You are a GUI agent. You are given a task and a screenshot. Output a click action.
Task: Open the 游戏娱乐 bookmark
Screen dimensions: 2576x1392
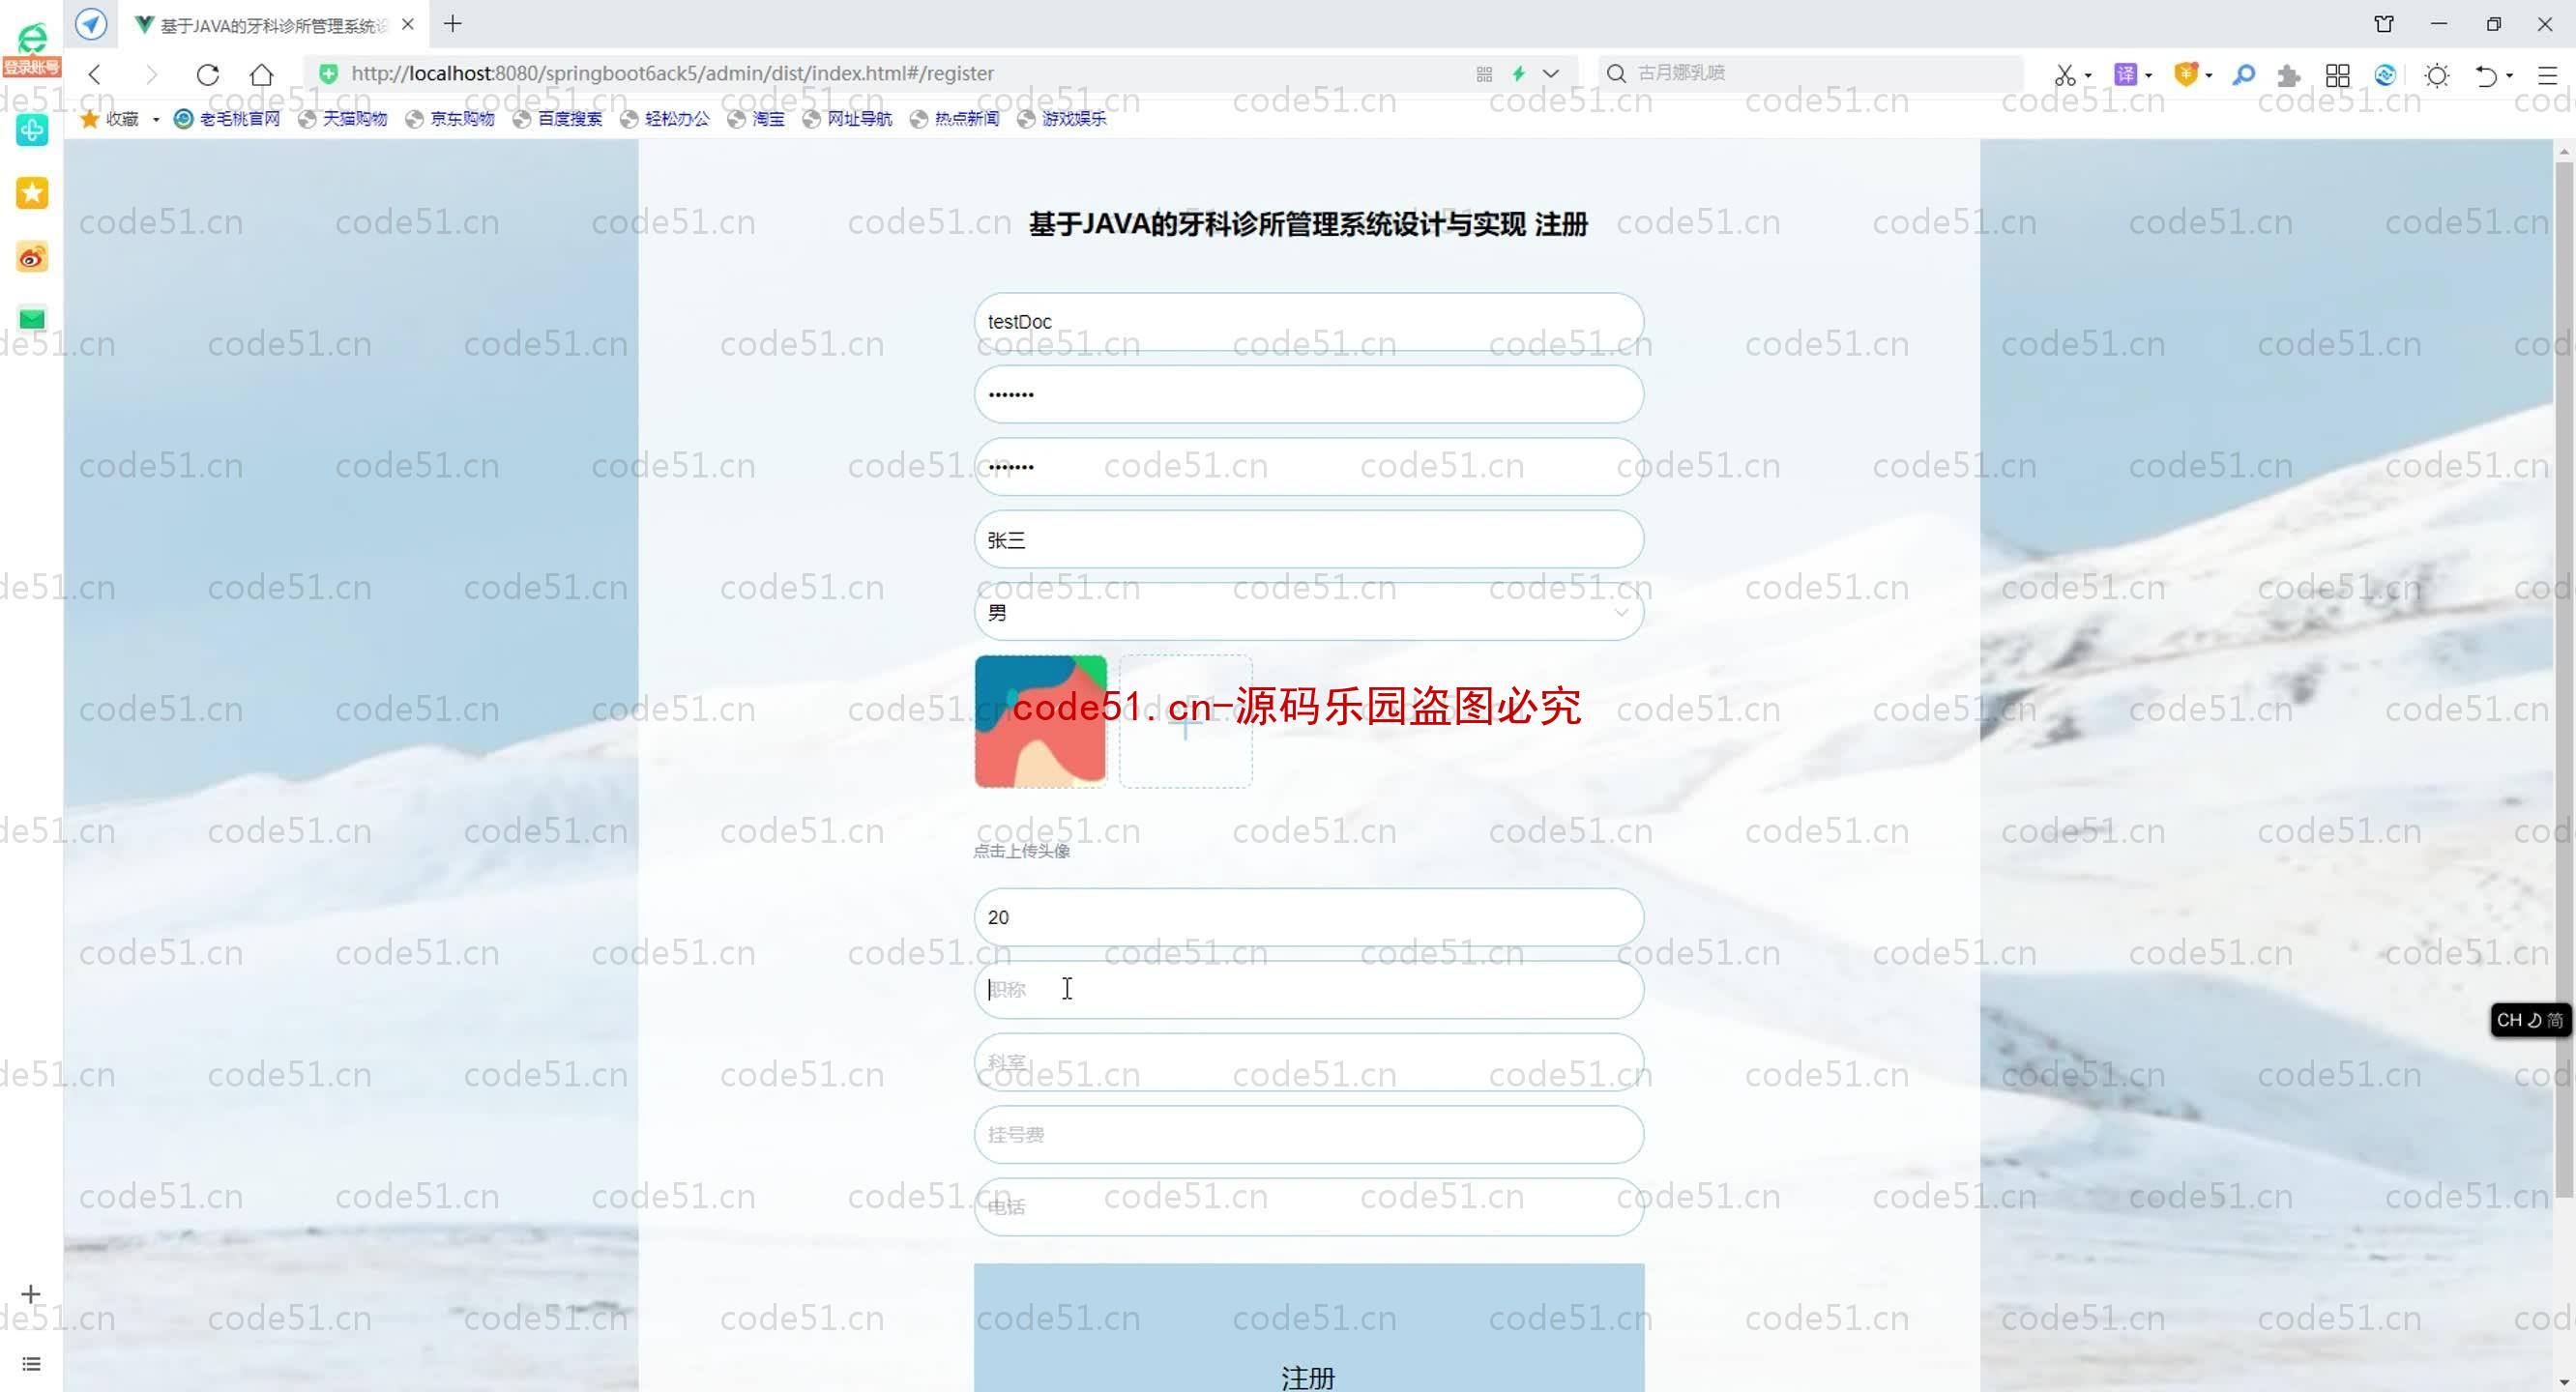click(x=1062, y=119)
